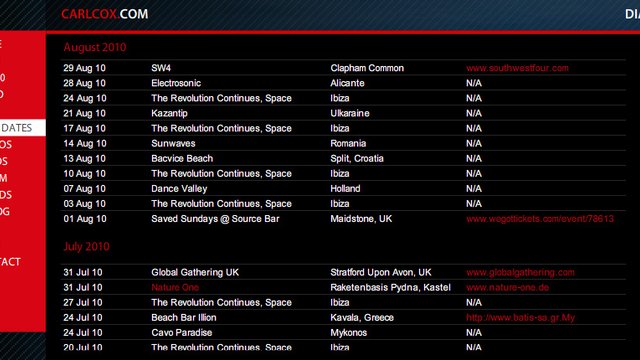Select the date 24 Aug 10
The width and height of the screenshot is (640, 360).
point(84,98)
